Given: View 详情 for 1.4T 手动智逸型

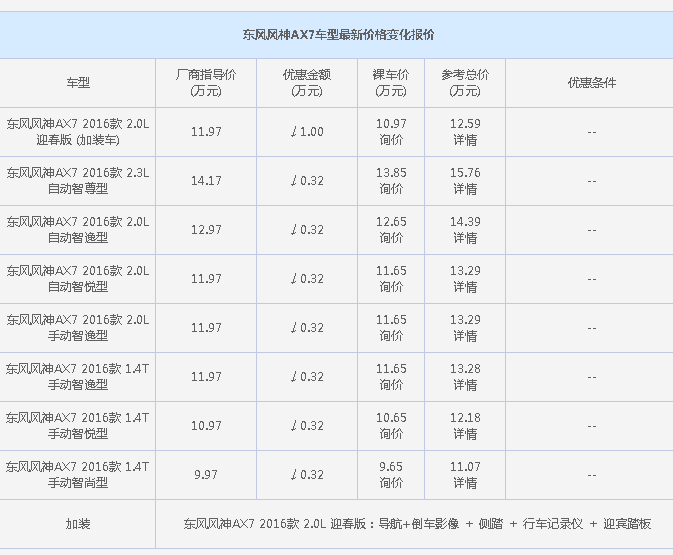Looking at the screenshot, I should pyautogui.click(x=465, y=385).
